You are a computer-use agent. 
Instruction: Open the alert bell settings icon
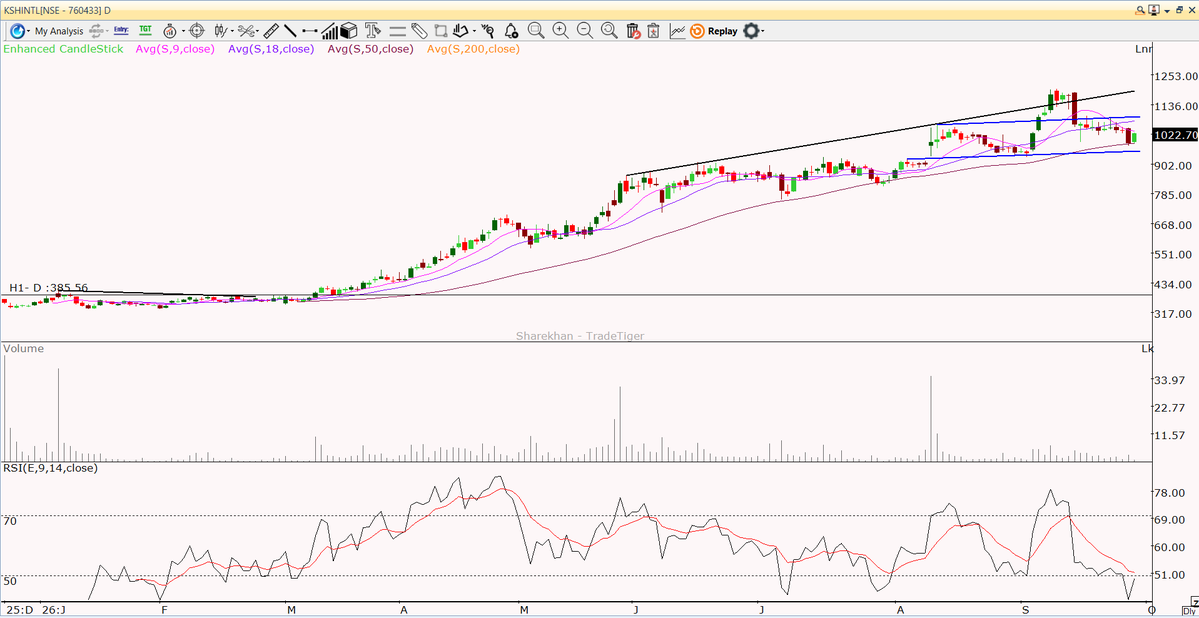click(512, 31)
